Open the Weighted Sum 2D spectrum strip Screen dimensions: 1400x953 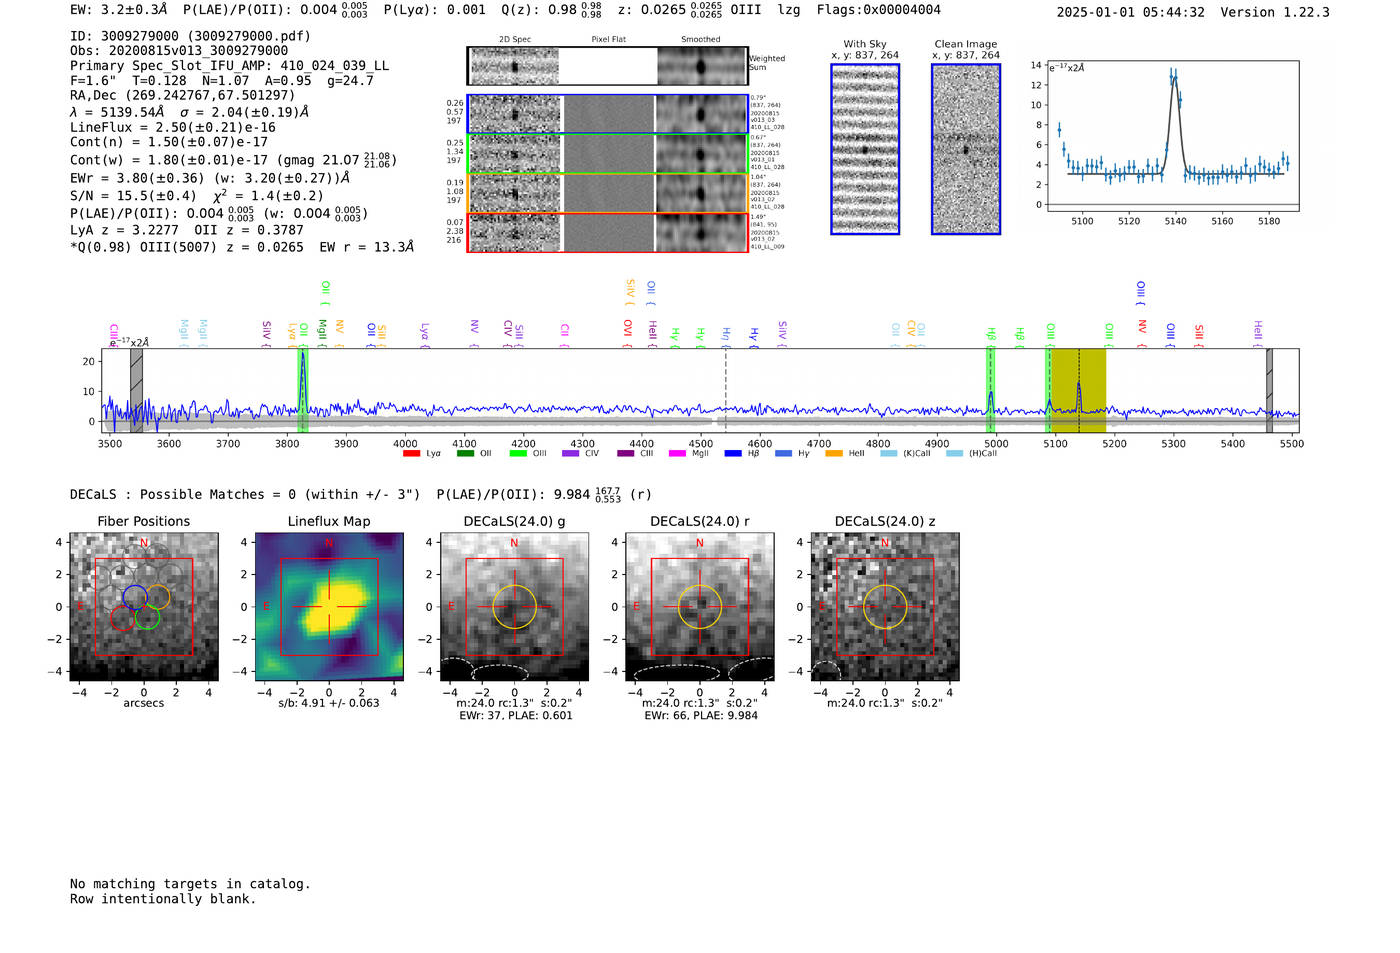[x=607, y=66]
